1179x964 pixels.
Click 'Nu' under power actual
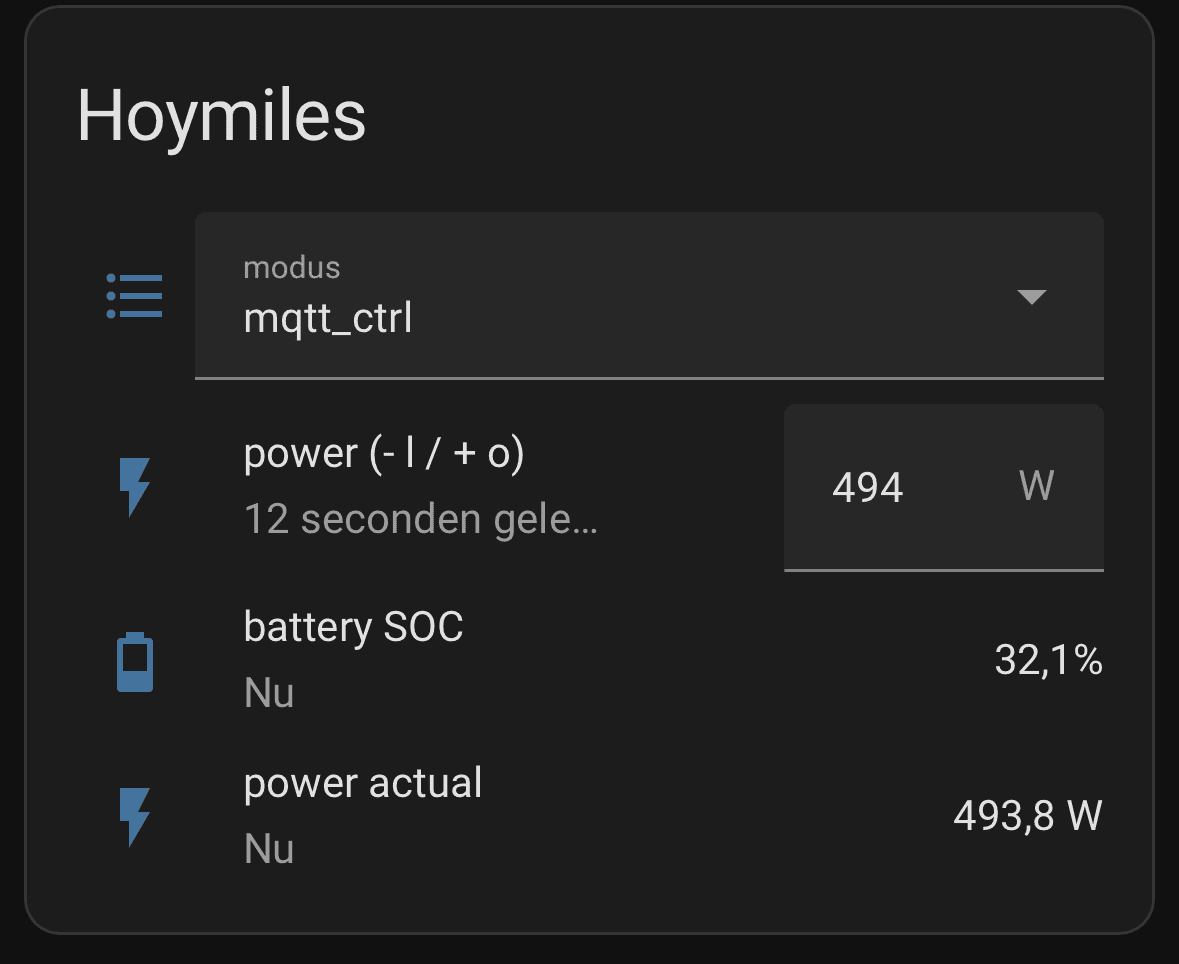269,849
